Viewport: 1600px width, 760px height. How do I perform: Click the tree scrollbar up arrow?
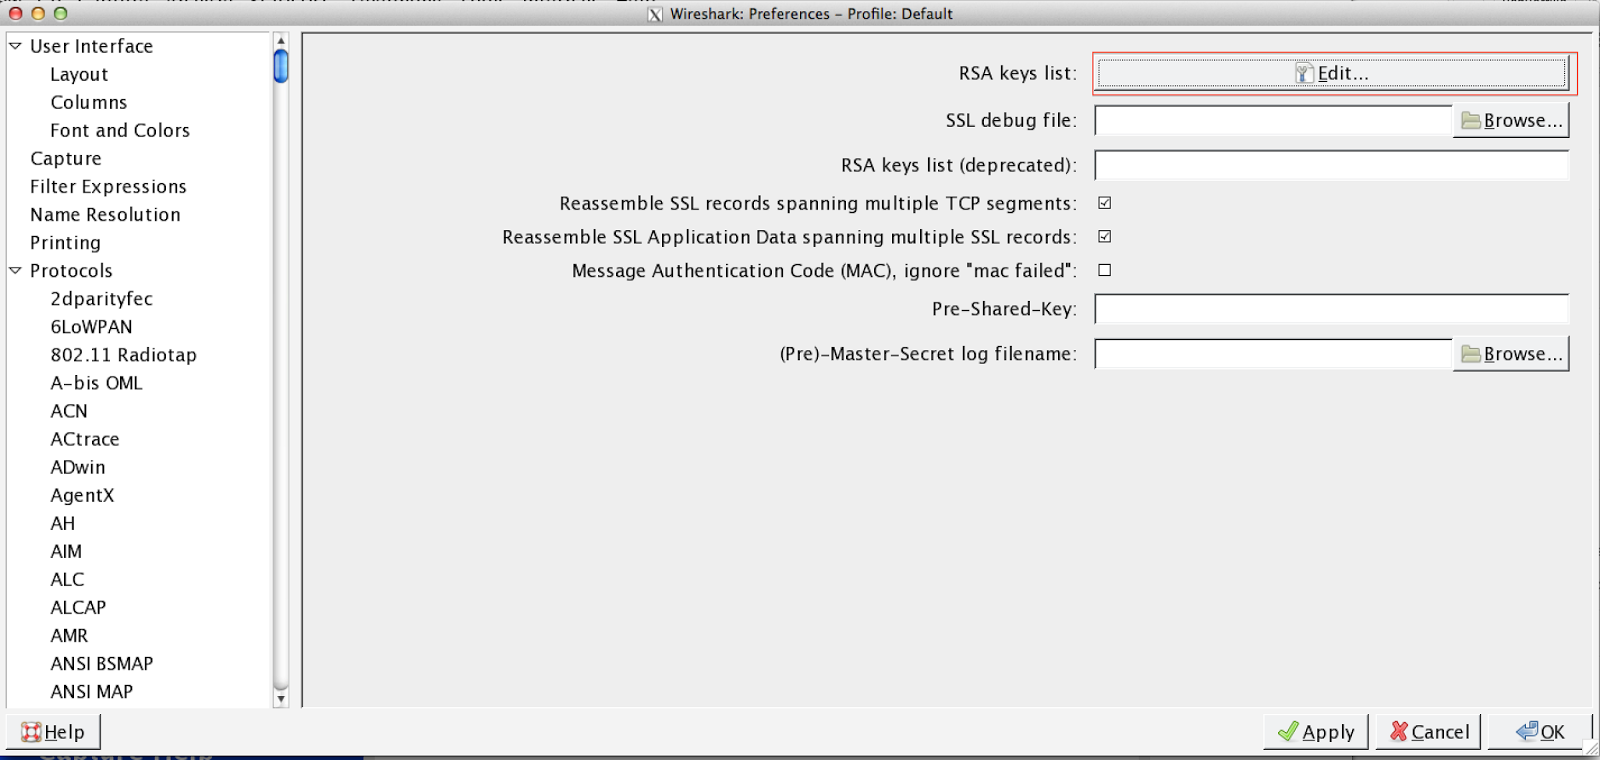pyautogui.click(x=281, y=41)
